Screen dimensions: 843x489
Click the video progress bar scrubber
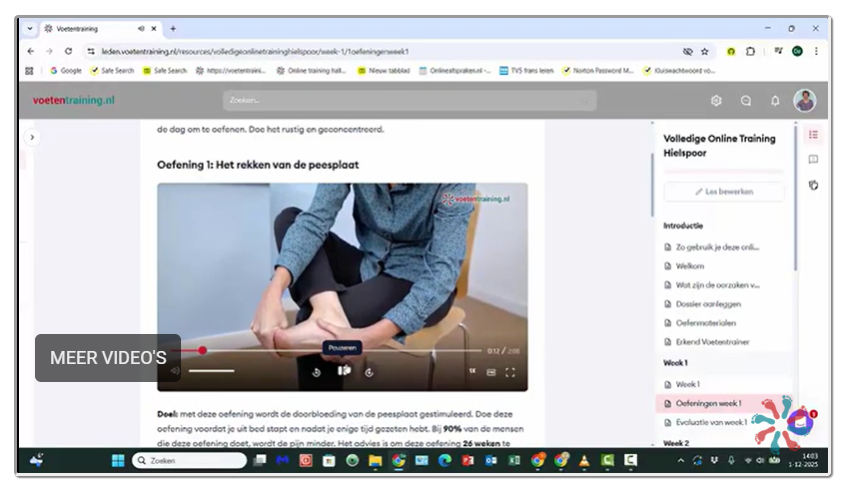[x=202, y=350]
